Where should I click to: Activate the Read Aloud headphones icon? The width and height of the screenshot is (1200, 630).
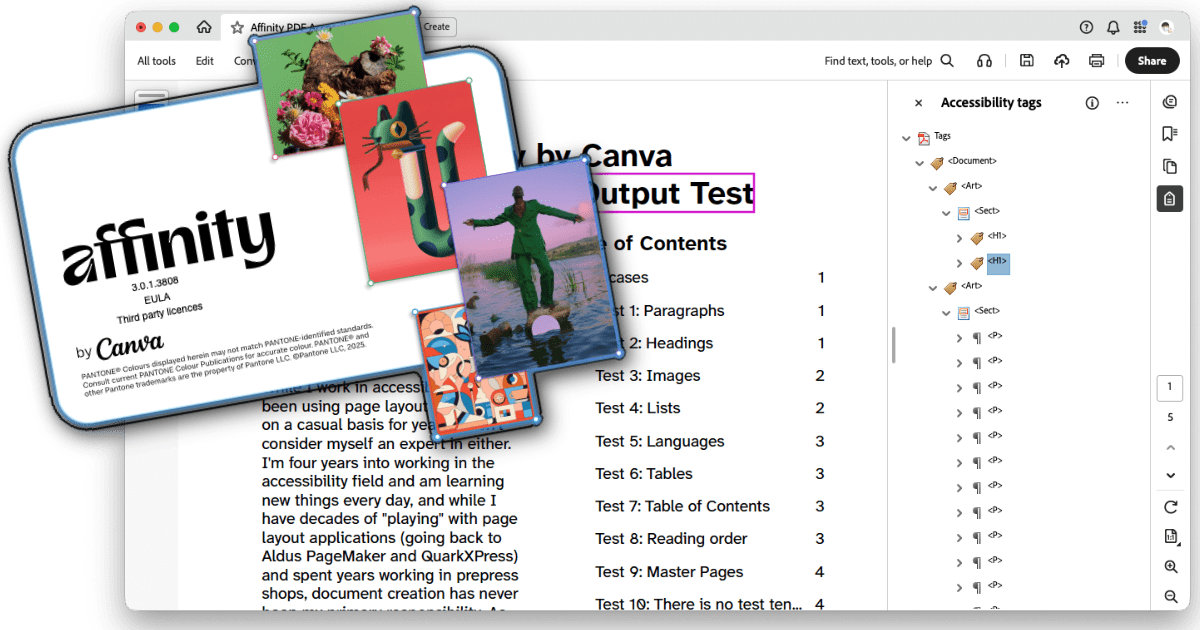pyautogui.click(x=984, y=60)
